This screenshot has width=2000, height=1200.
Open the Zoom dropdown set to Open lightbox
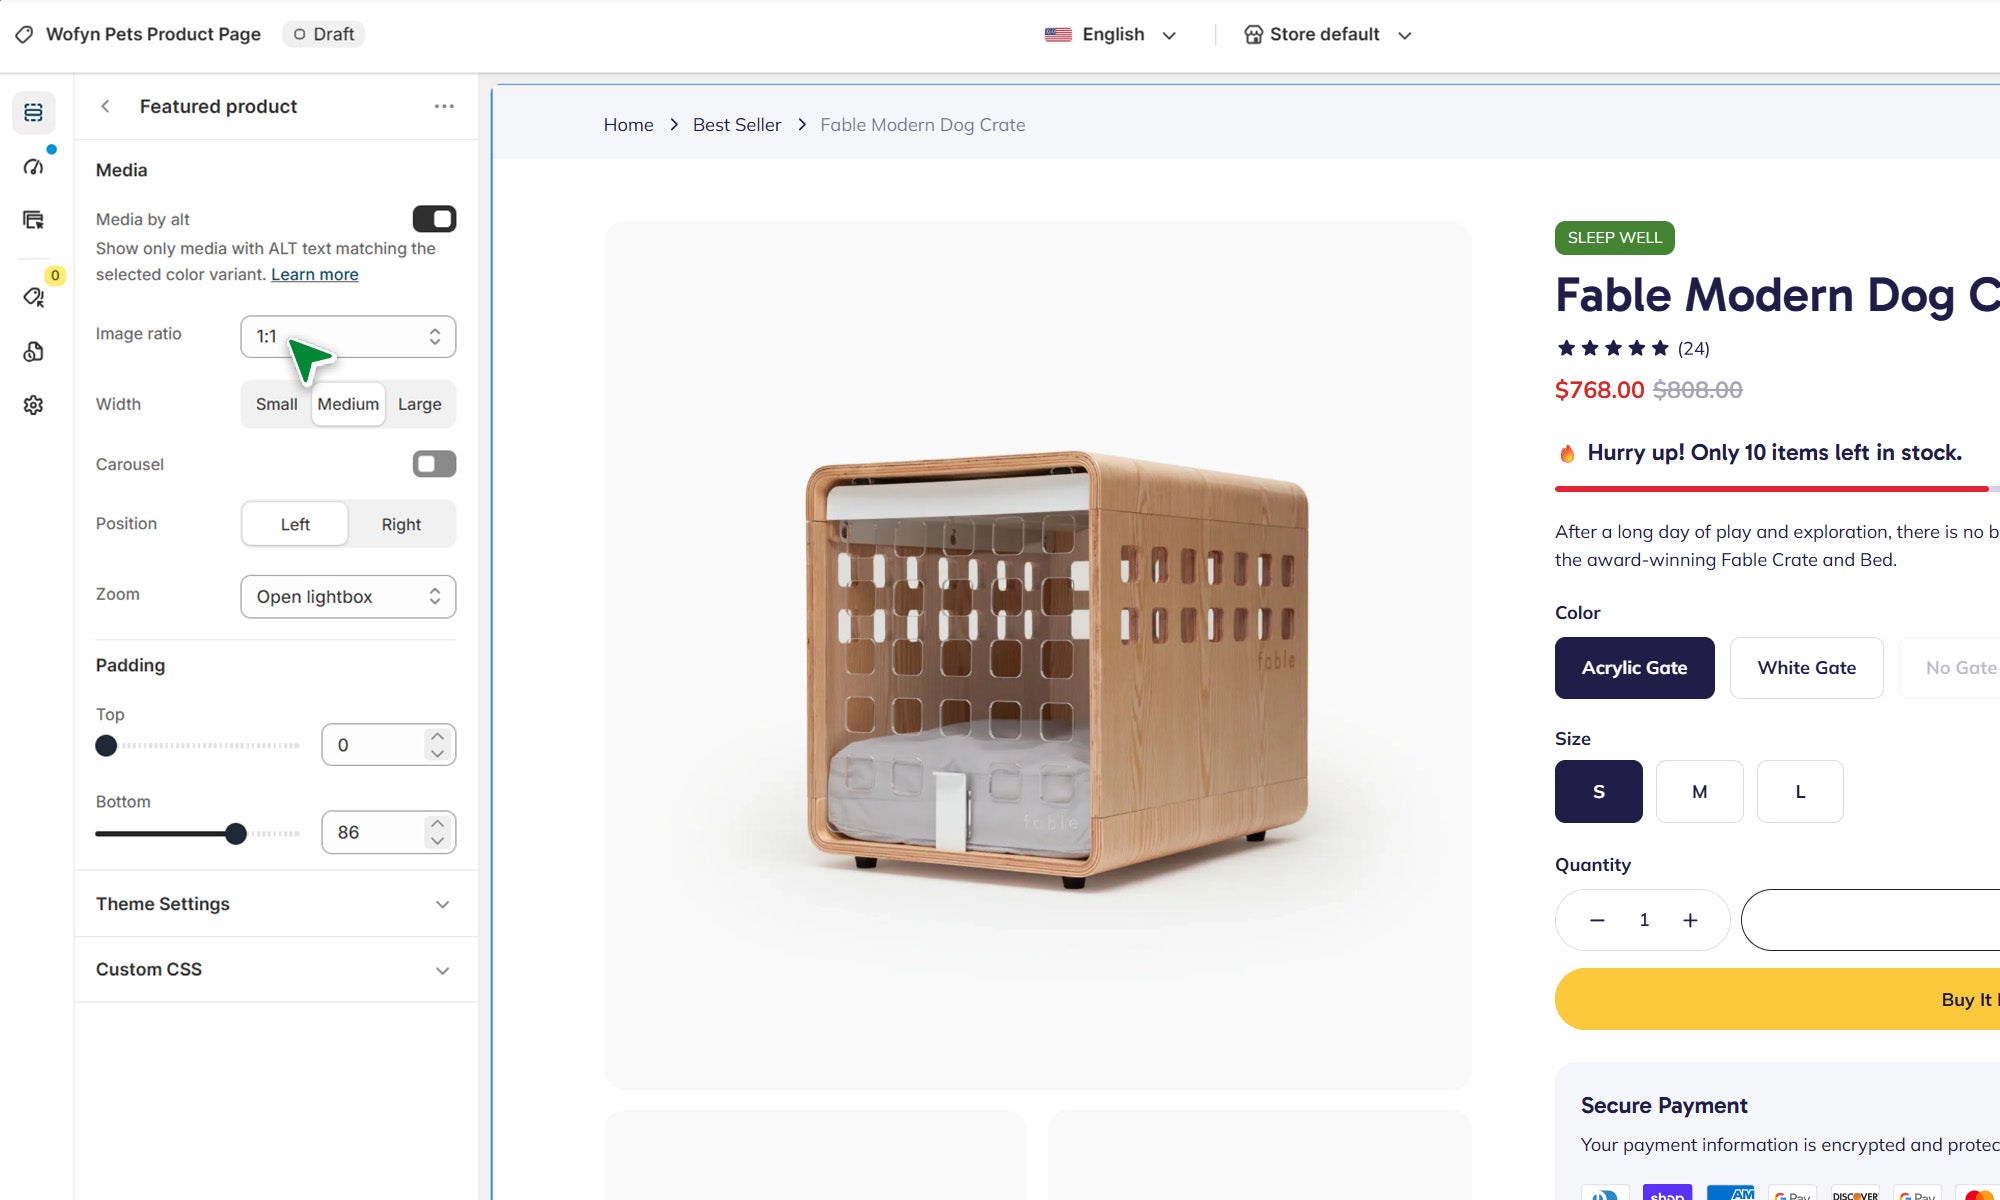348,597
